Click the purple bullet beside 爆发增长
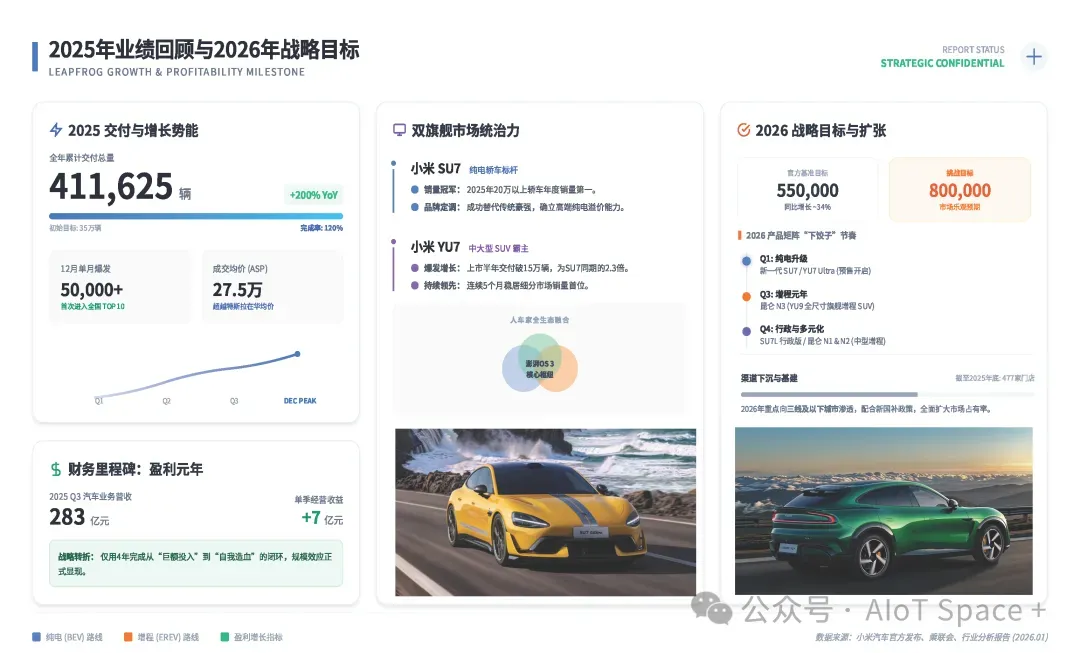The width and height of the screenshot is (1080, 653). (x=415, y=268)
